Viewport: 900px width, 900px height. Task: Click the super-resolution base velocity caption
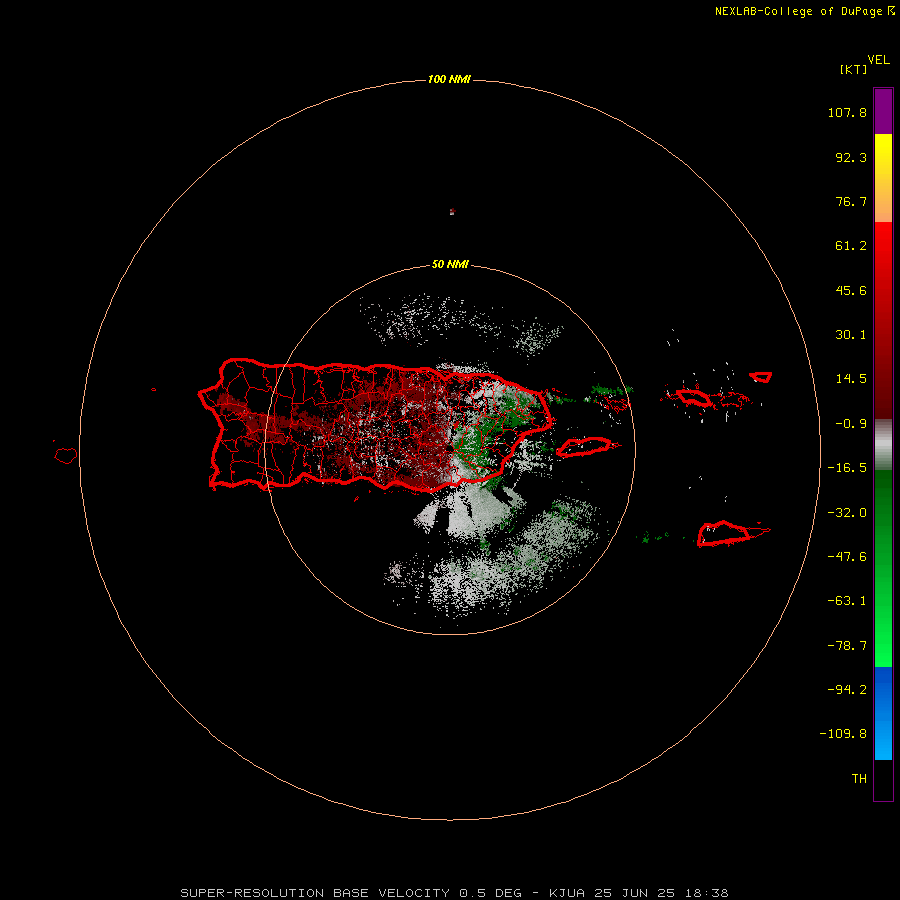click(455, 893)
